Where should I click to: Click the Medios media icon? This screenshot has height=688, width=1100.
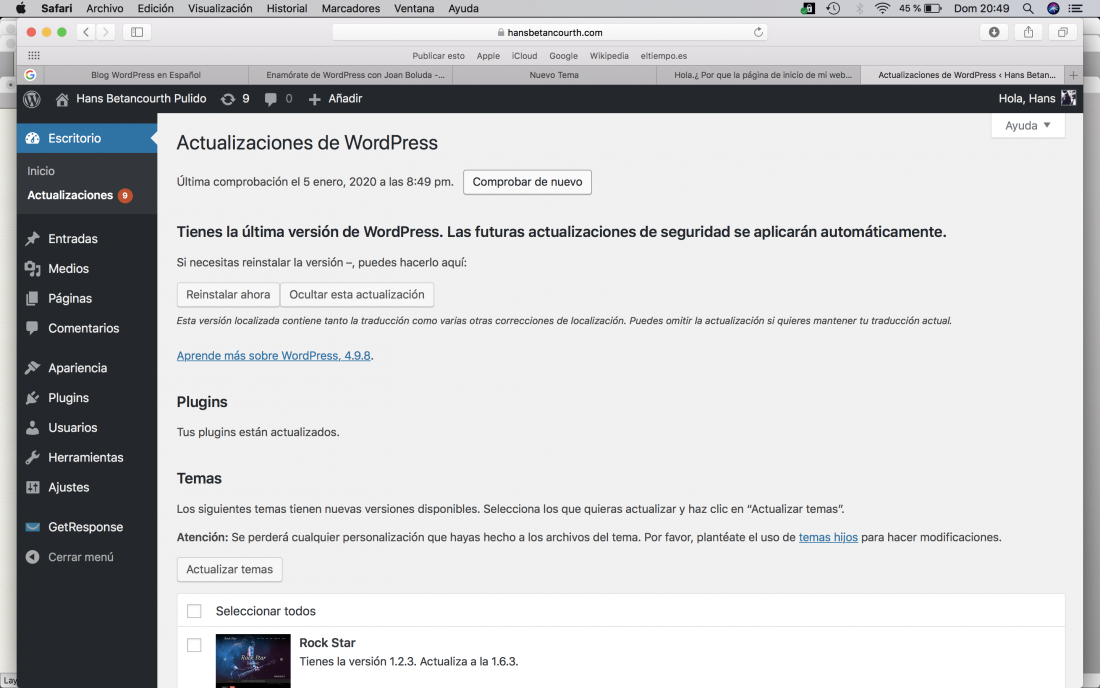(x=32, y=269)
